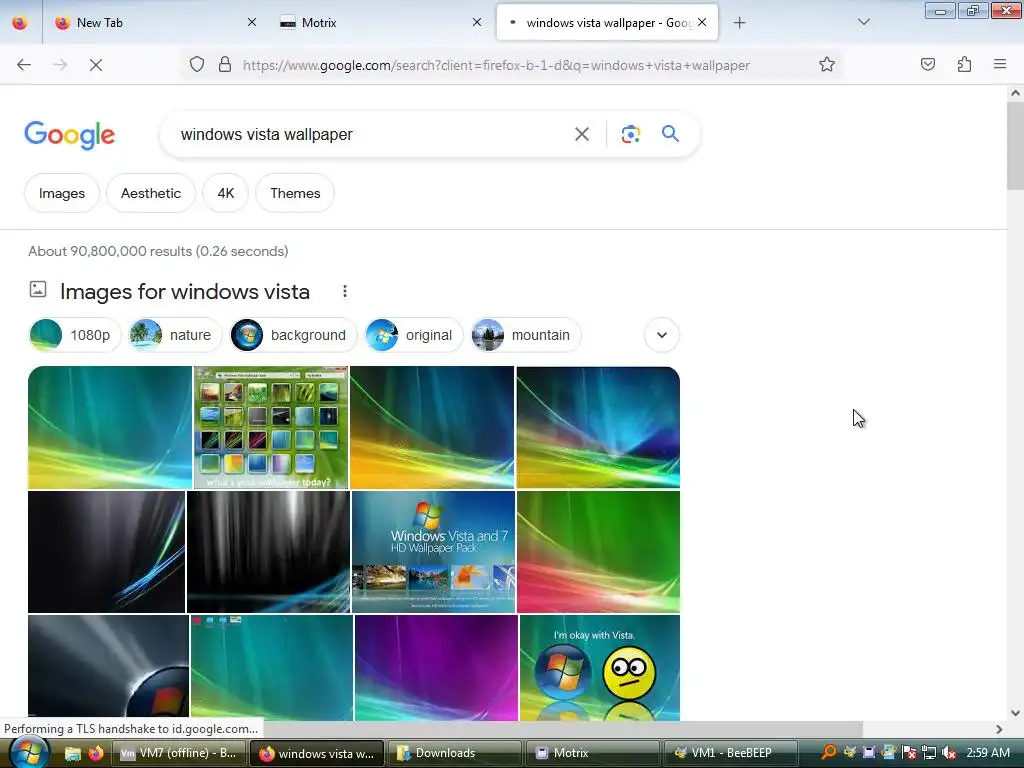Apply the Aesthetic filter chip
This screenshot has height=768, width=1024.
pos(151,193)
